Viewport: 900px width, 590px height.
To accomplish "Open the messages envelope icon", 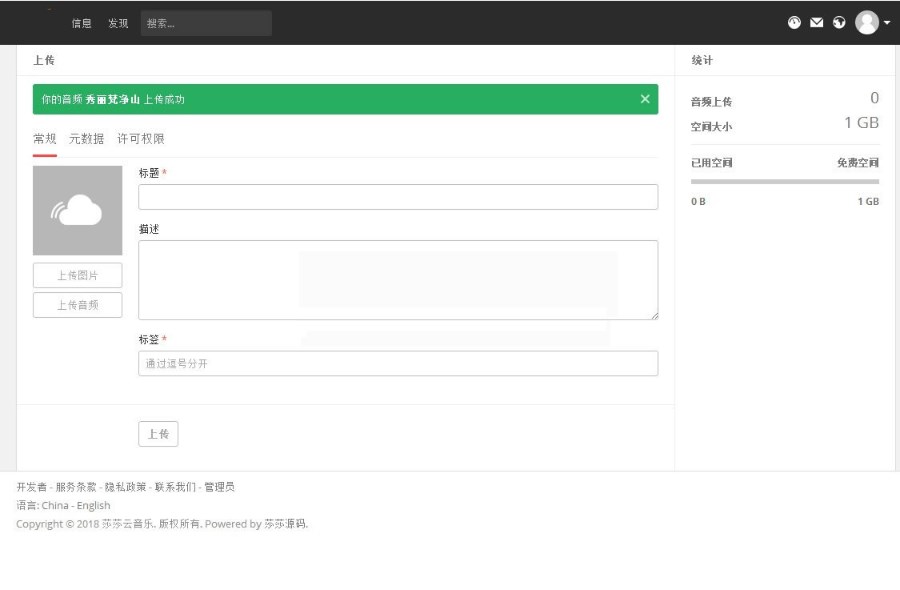I will pyautogui.click(x=816, y=22).
